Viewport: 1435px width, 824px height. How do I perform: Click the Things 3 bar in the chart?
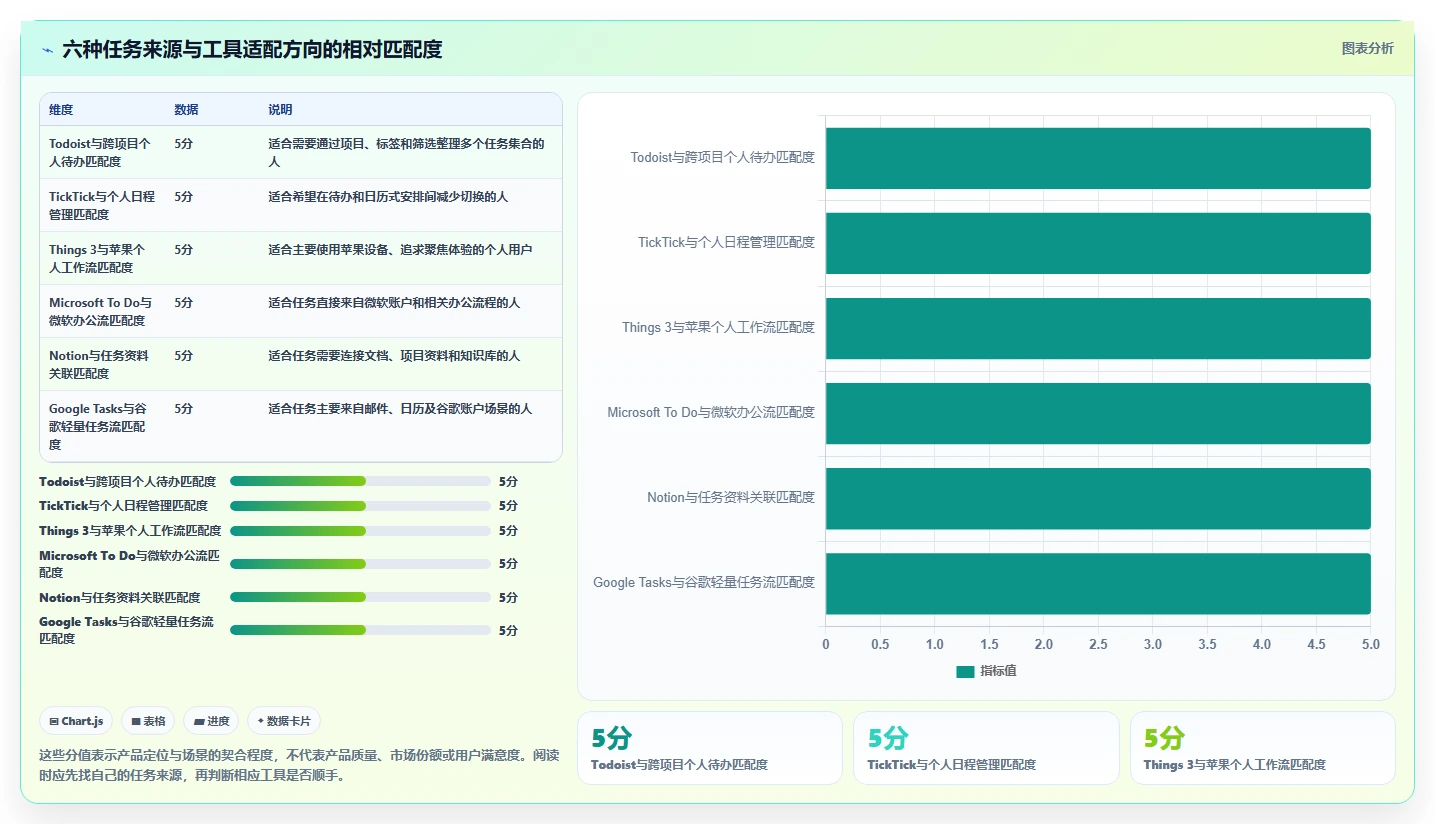click(x=1098, y=328)
